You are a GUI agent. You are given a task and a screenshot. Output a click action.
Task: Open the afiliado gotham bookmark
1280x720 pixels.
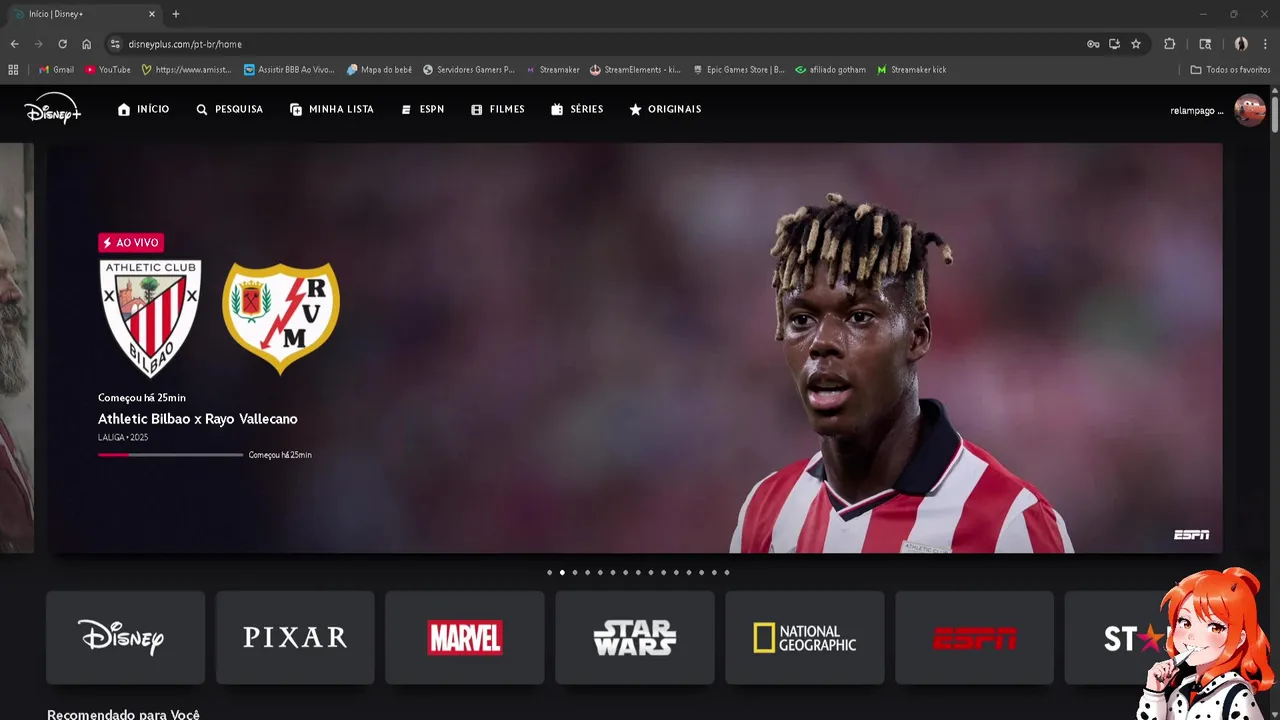(x=831, y=70)
